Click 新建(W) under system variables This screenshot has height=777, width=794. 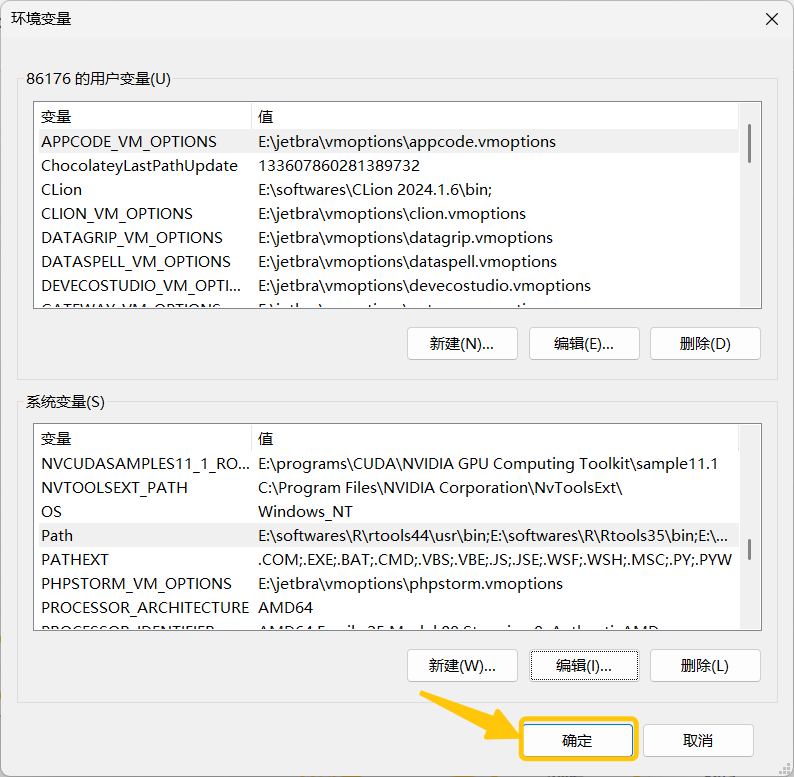click(462, 665)
